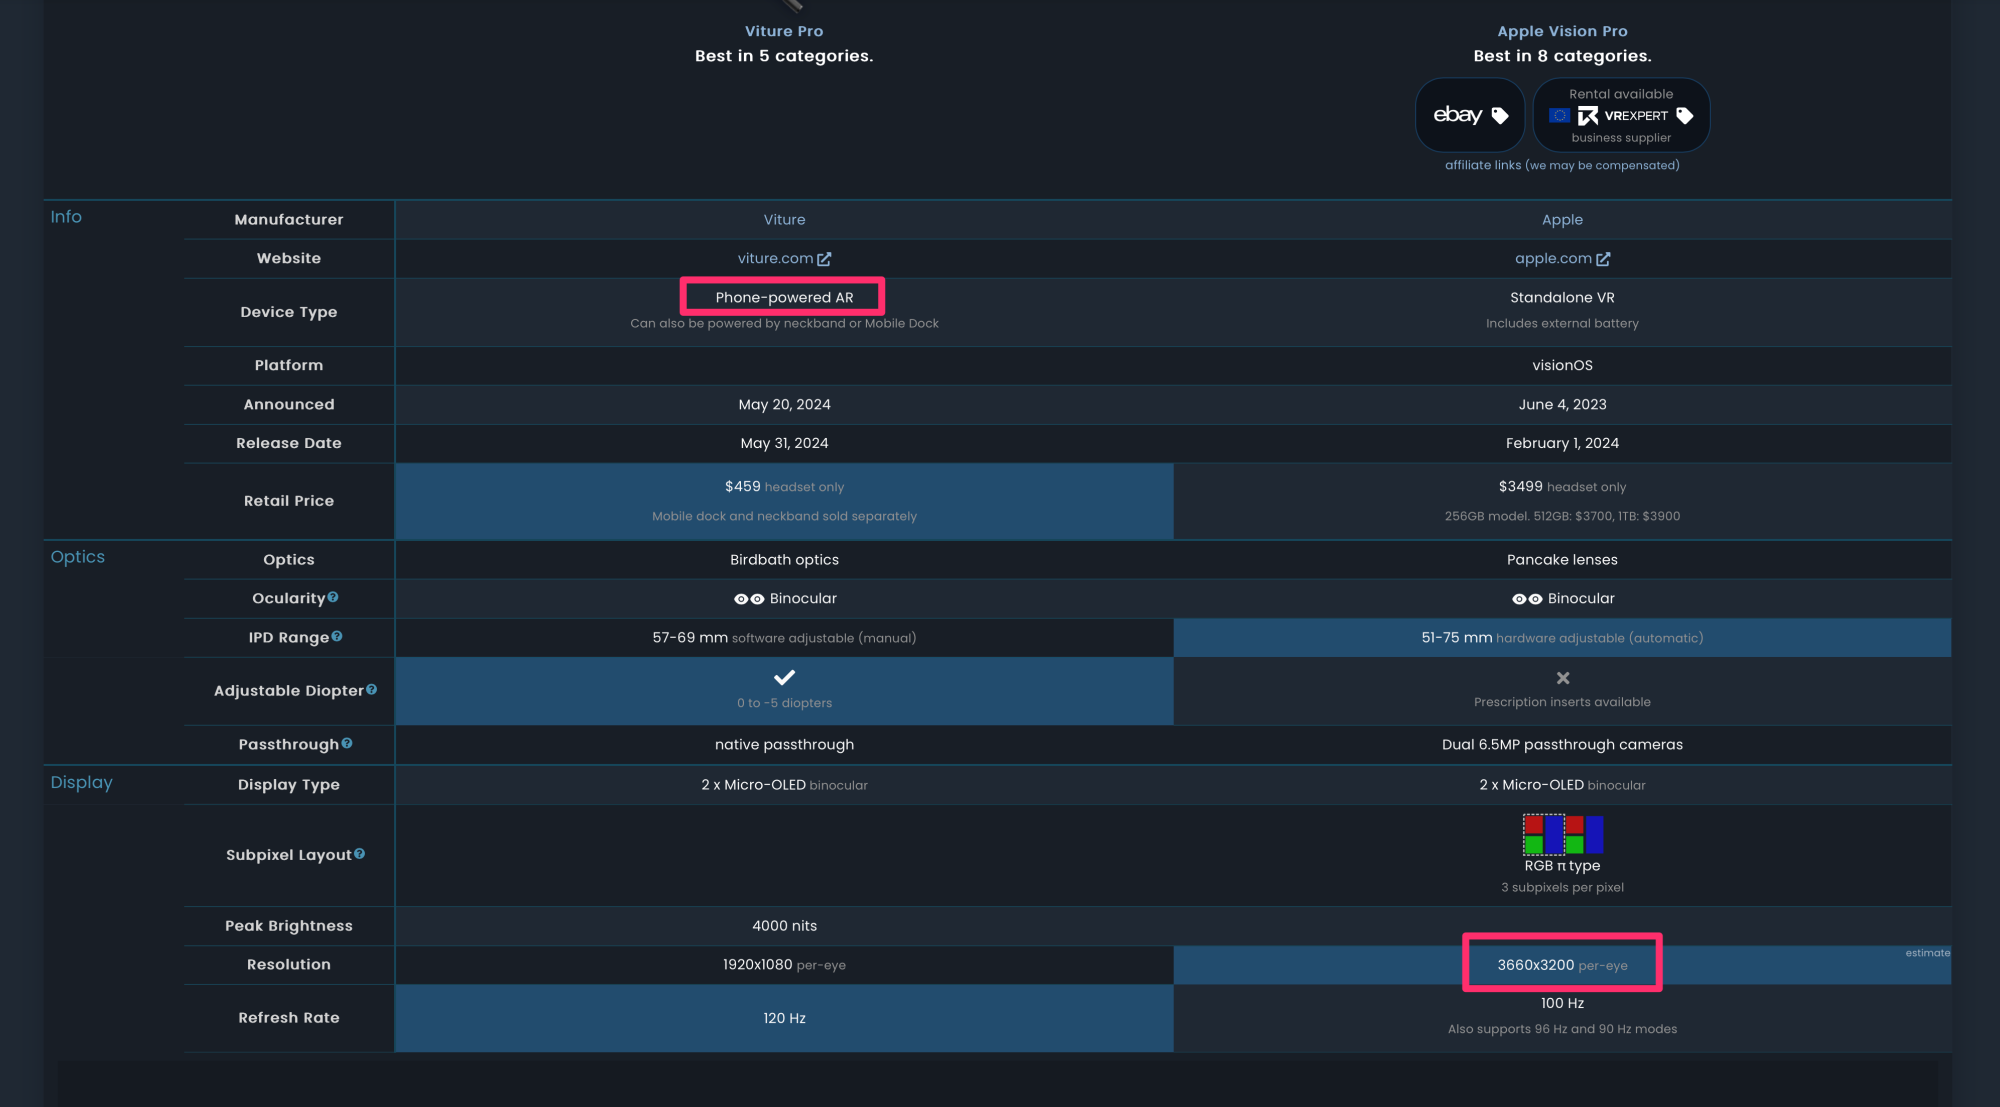Click the external link icon next to viture.com

(x=824, y=259)
